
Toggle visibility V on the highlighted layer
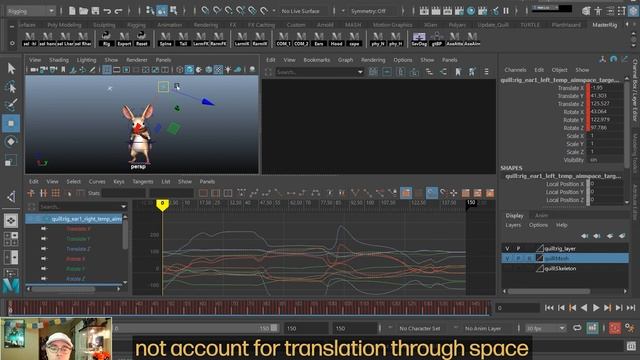(507, 258)
